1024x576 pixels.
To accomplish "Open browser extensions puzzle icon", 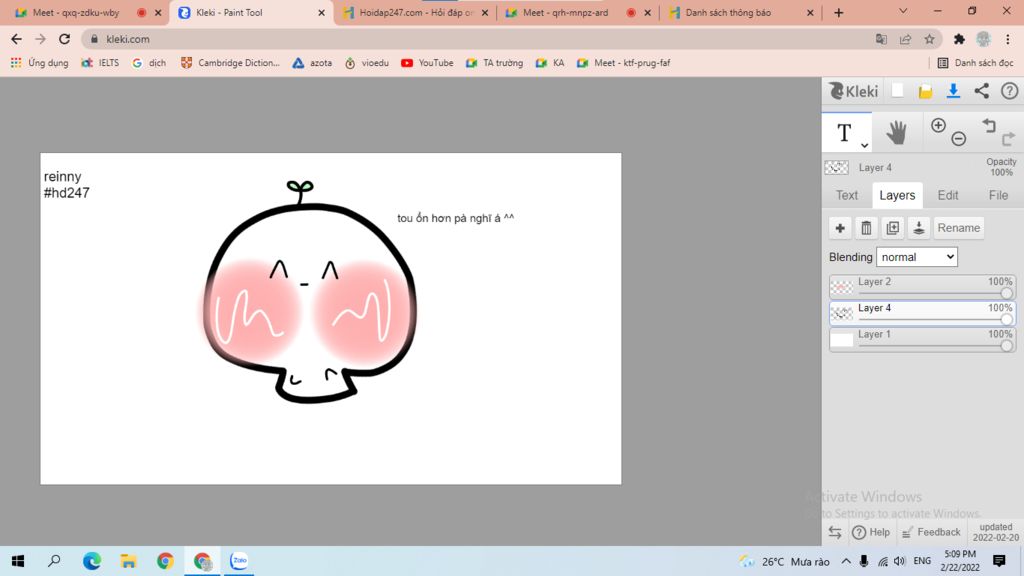I will pyautogui.click(x=959, y=39).
